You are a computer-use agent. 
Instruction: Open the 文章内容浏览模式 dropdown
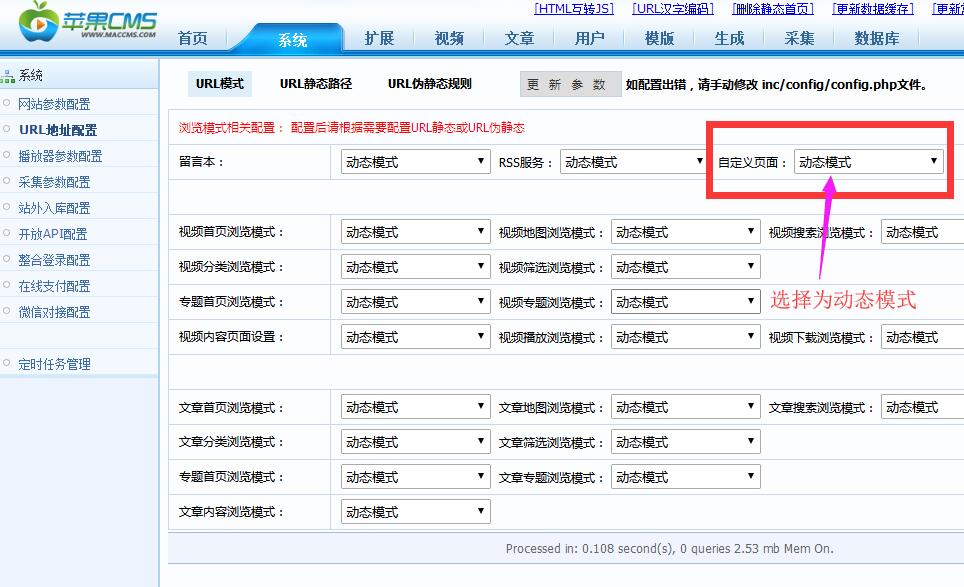coord(414,511)
